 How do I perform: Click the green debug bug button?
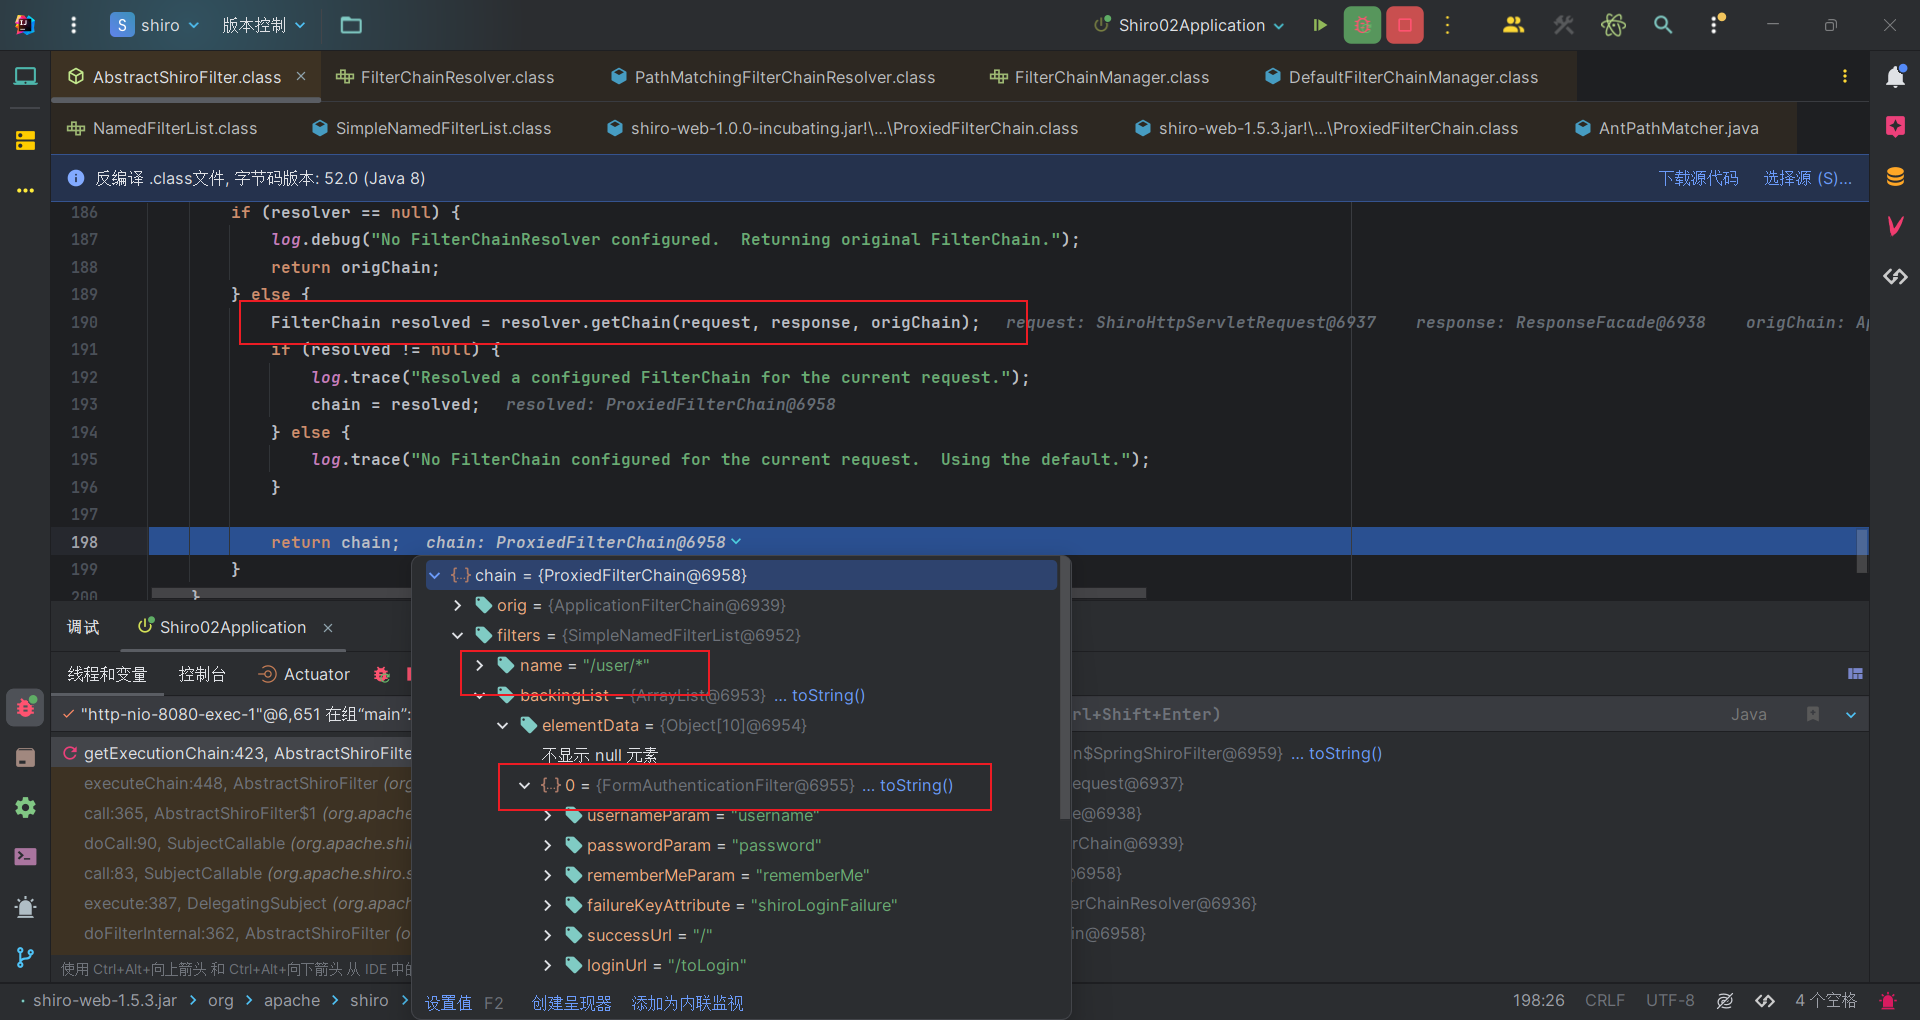1362,25
